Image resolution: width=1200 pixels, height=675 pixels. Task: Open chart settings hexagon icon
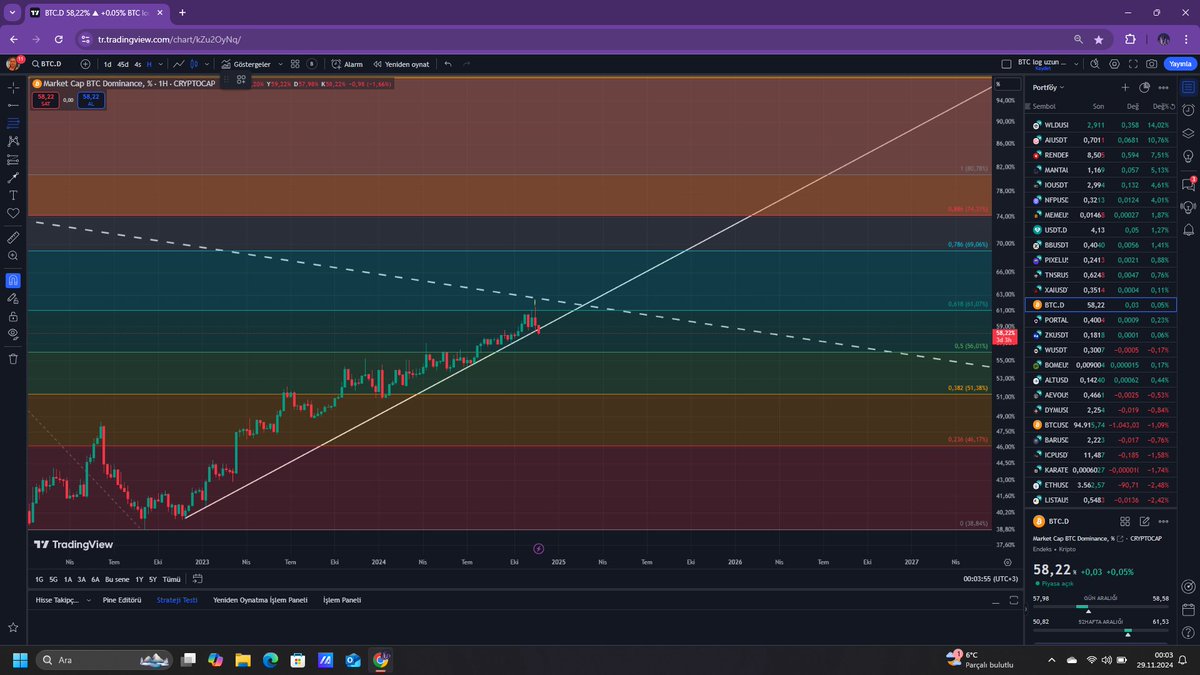pyautogui.click(x=1114, y=64)
